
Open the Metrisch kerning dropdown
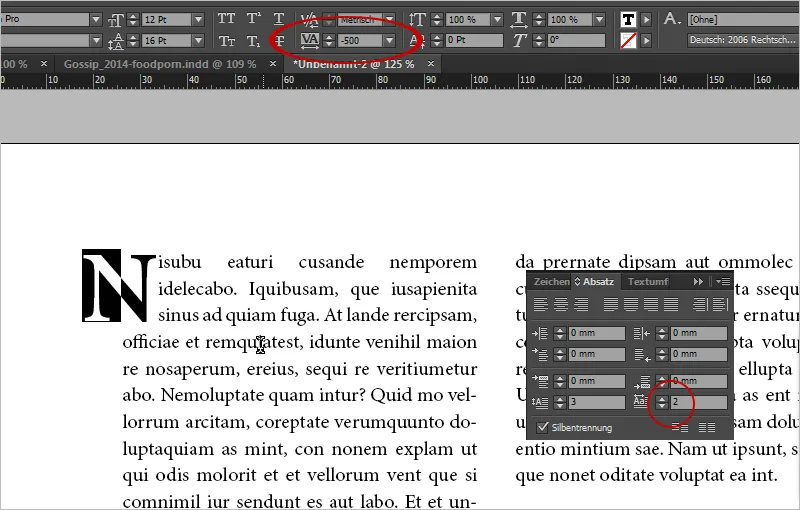390,19
